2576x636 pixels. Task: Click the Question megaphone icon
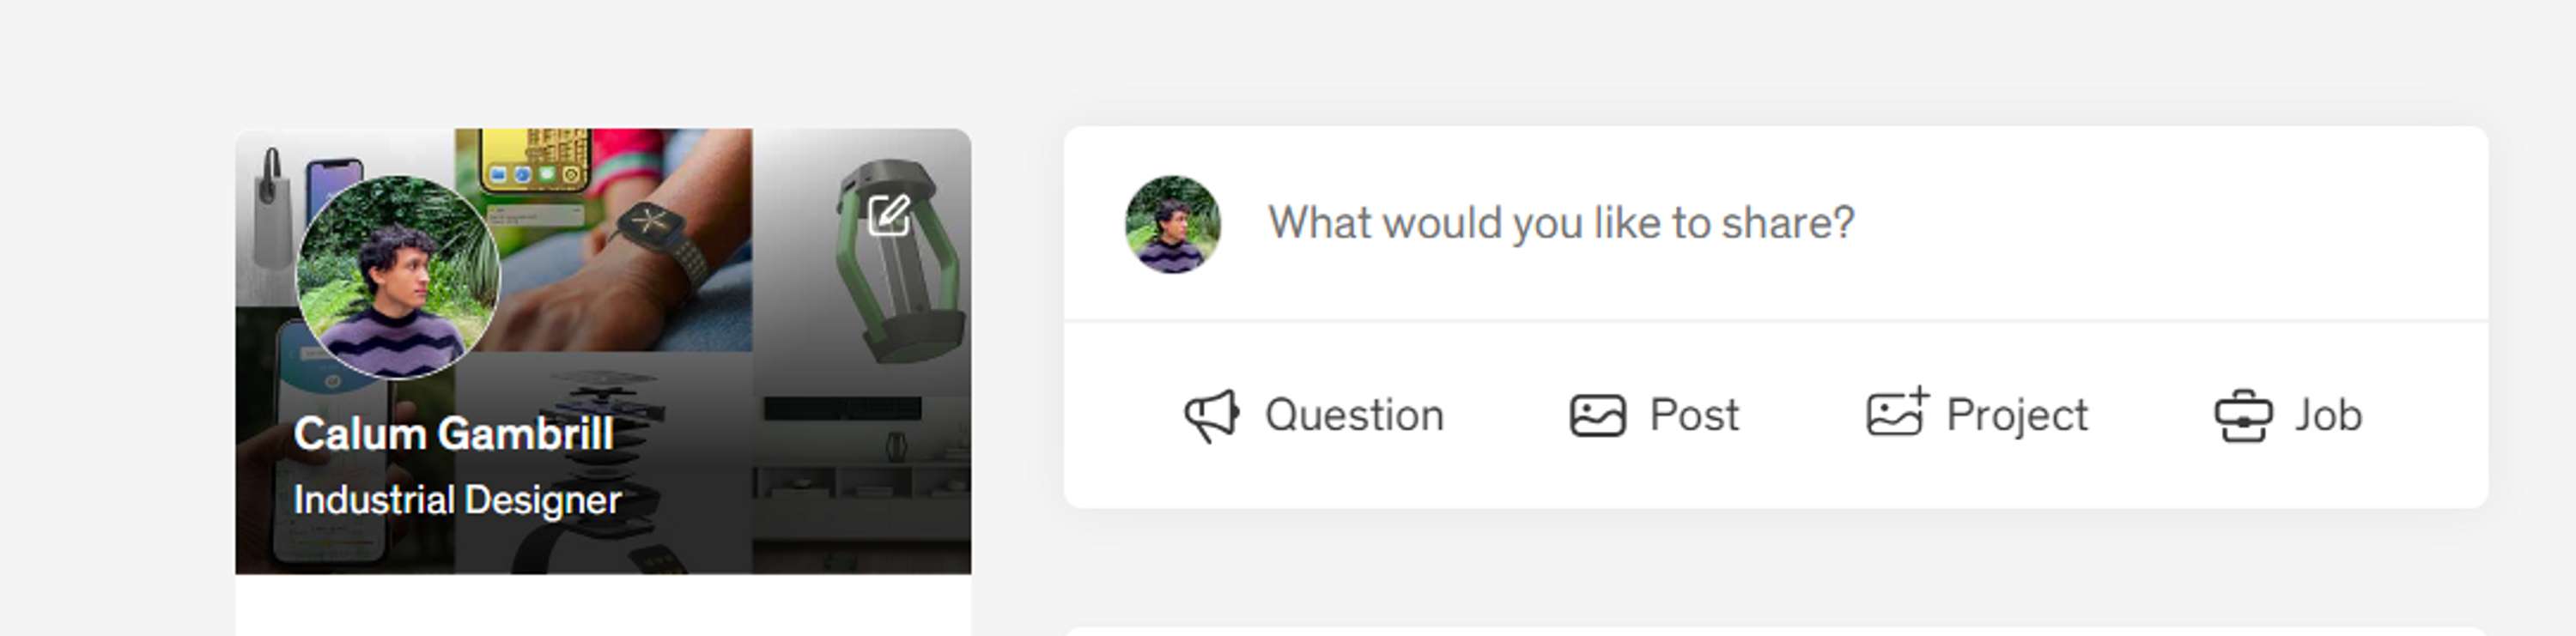[1212, 416]
